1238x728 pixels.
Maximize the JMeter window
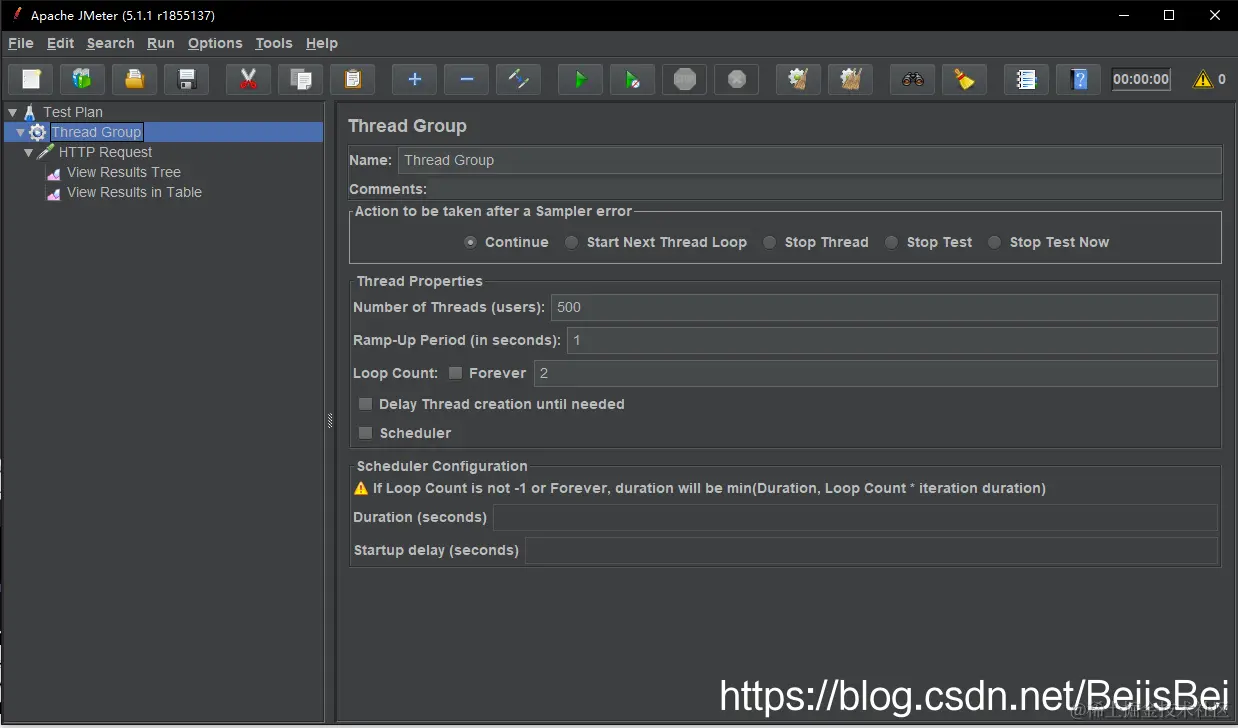1168,15
